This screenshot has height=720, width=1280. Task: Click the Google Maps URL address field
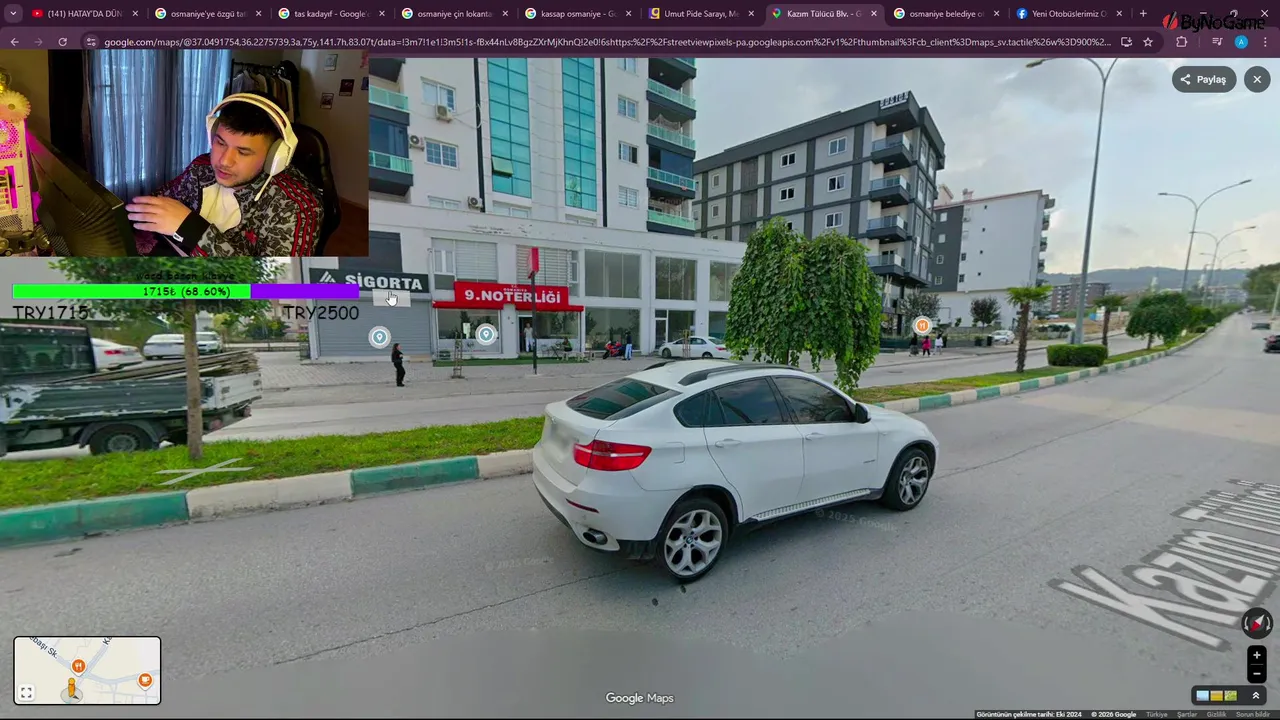click(x=606, y=42)
